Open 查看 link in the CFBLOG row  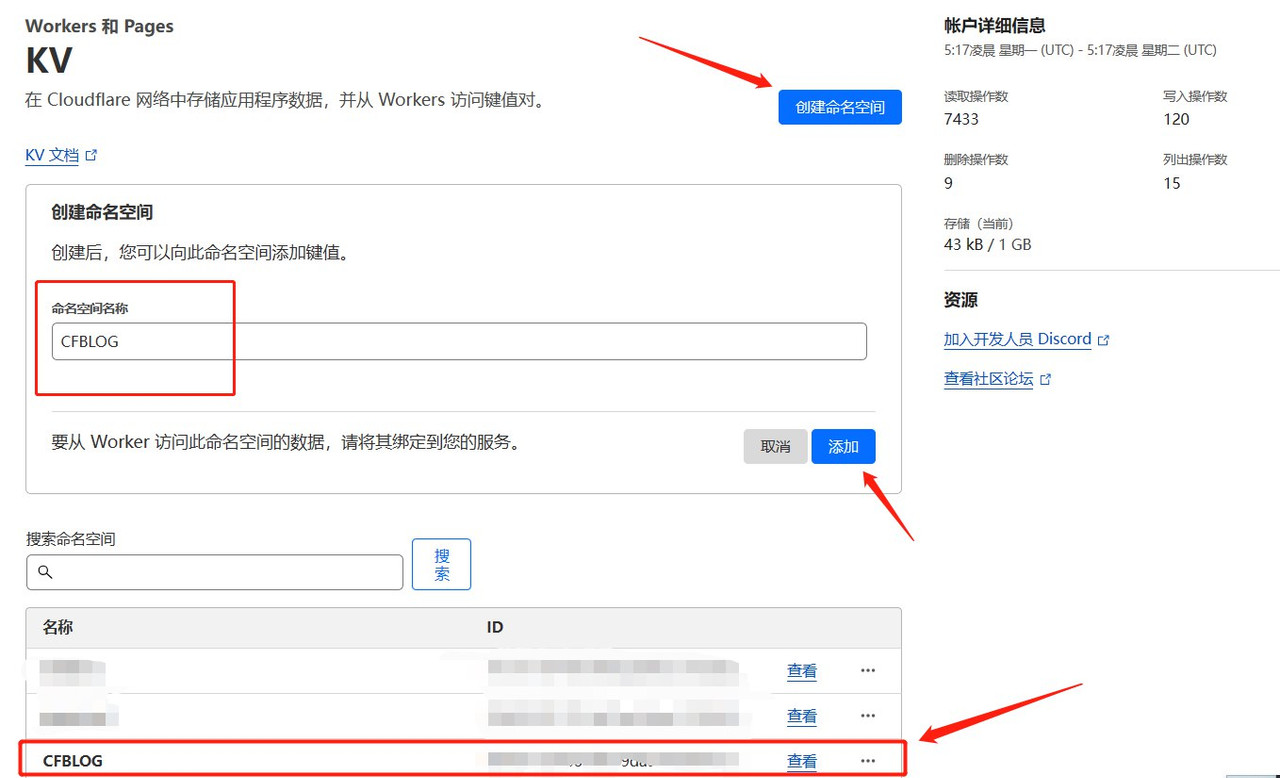[x=802, y=761]
